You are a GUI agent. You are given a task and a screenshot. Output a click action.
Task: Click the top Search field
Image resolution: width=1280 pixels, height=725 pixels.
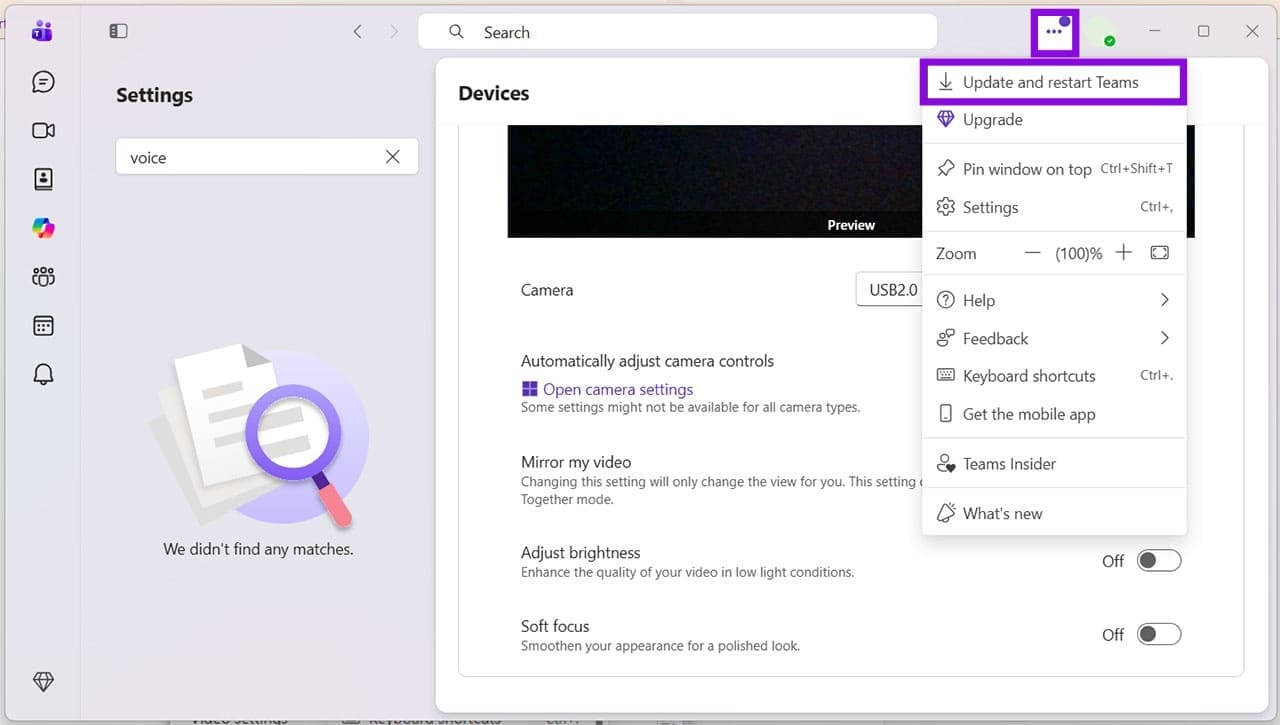tap(677, 32)
